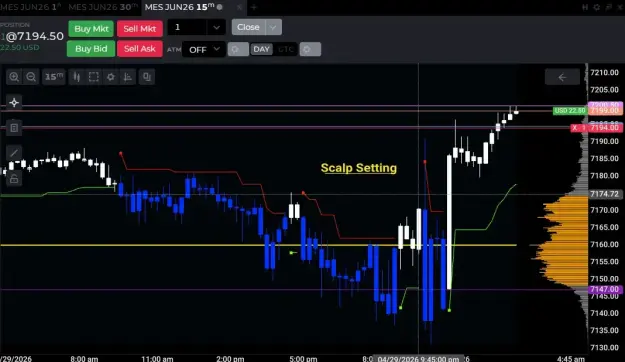
Task: Click Buy Mkt button
Action: [91, 29]
